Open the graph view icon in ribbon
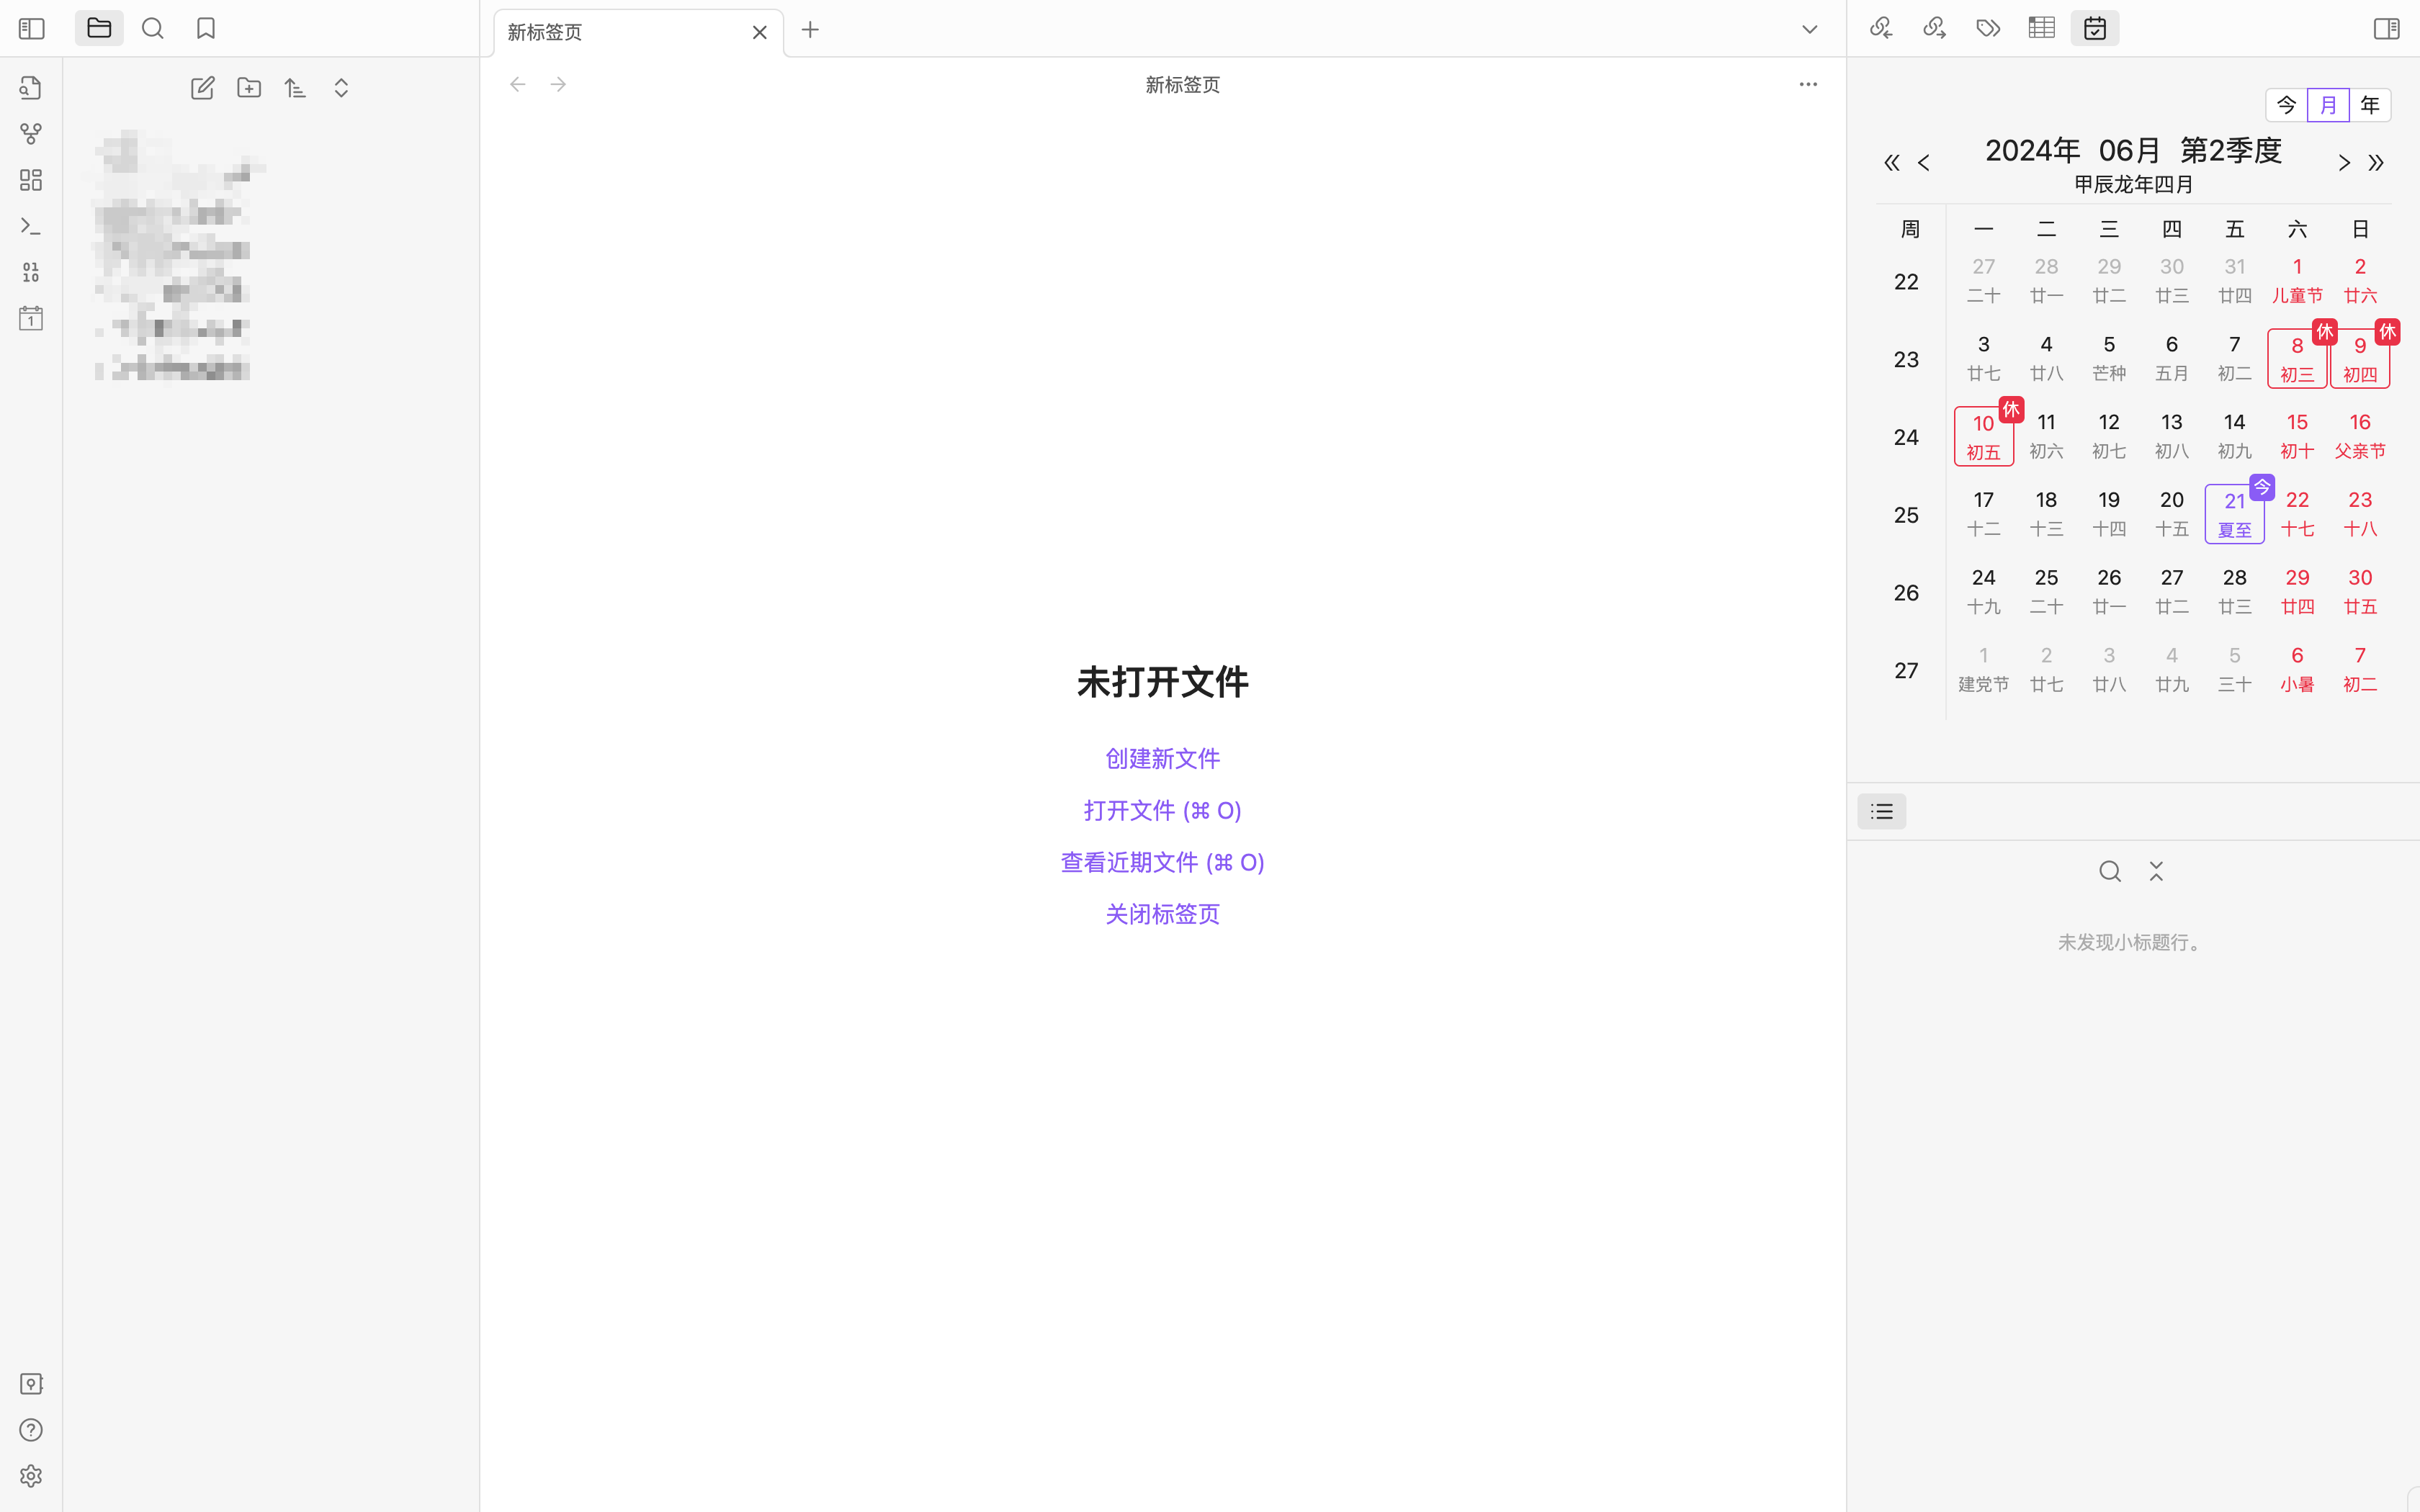 pos(31,134)
